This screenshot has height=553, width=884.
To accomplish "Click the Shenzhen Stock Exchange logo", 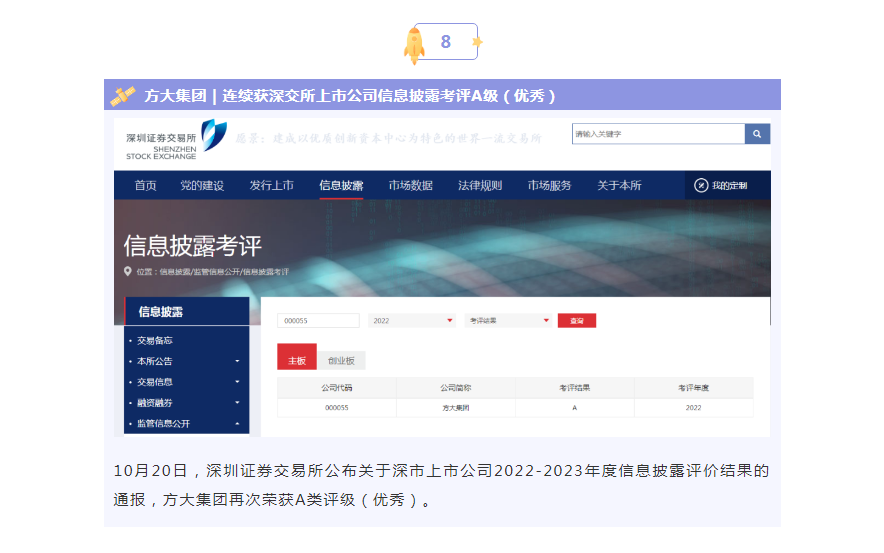I will pyautogui.click(x=176, y=140).
